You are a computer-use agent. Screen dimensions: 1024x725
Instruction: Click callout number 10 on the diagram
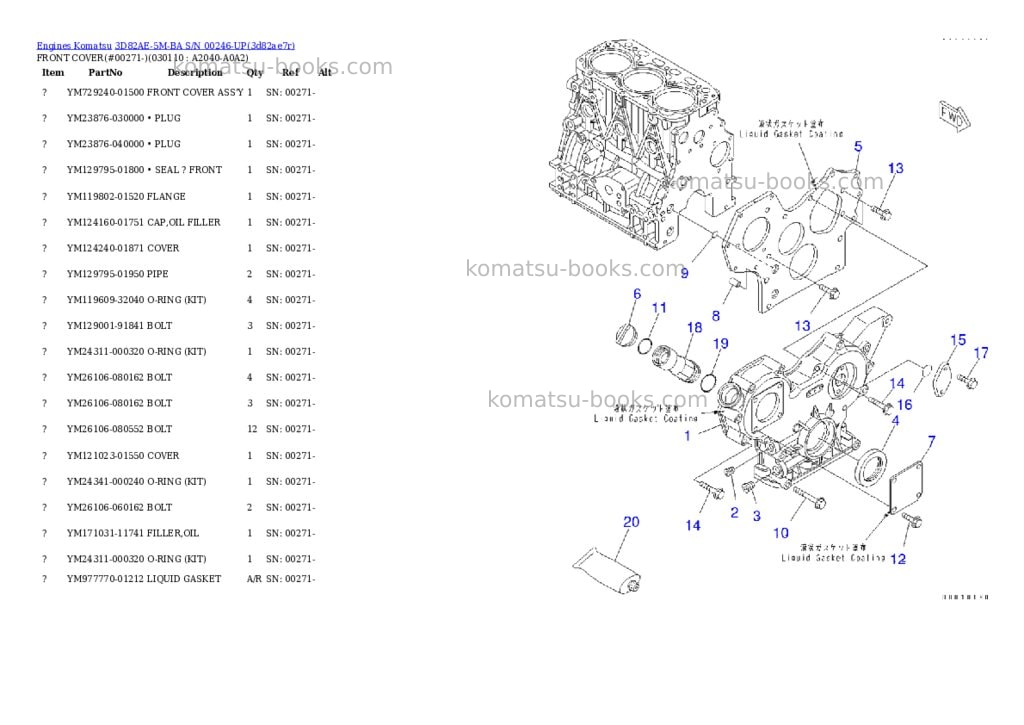click(x=781, y=534)
